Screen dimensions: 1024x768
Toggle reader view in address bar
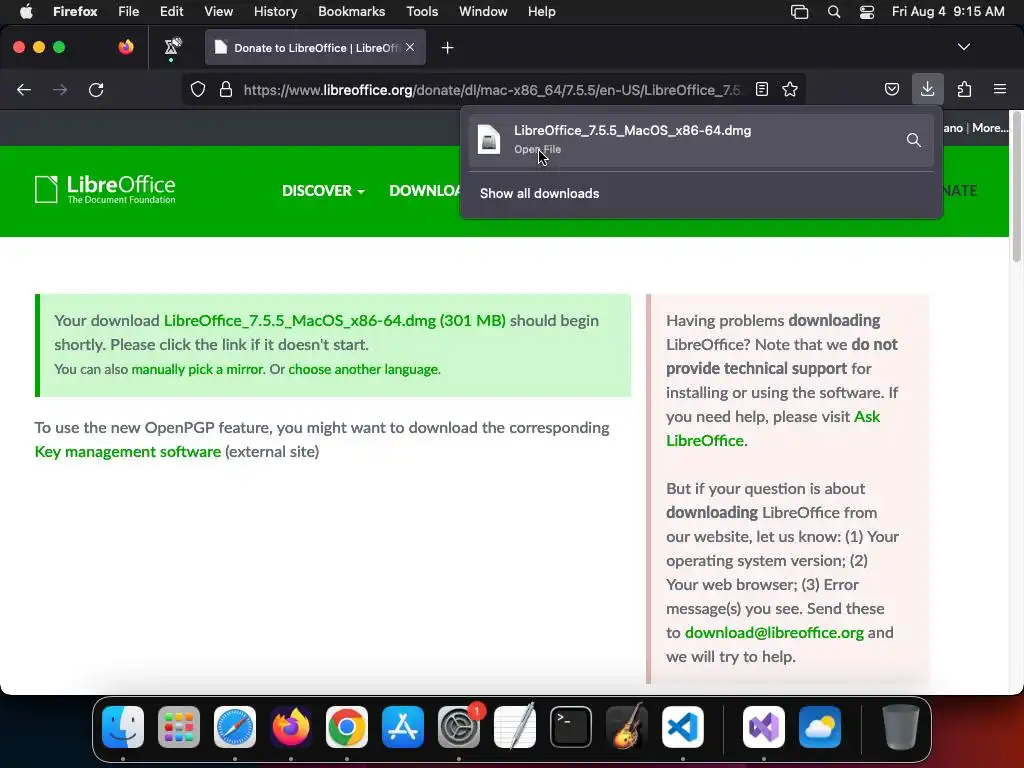coord(761,89)
